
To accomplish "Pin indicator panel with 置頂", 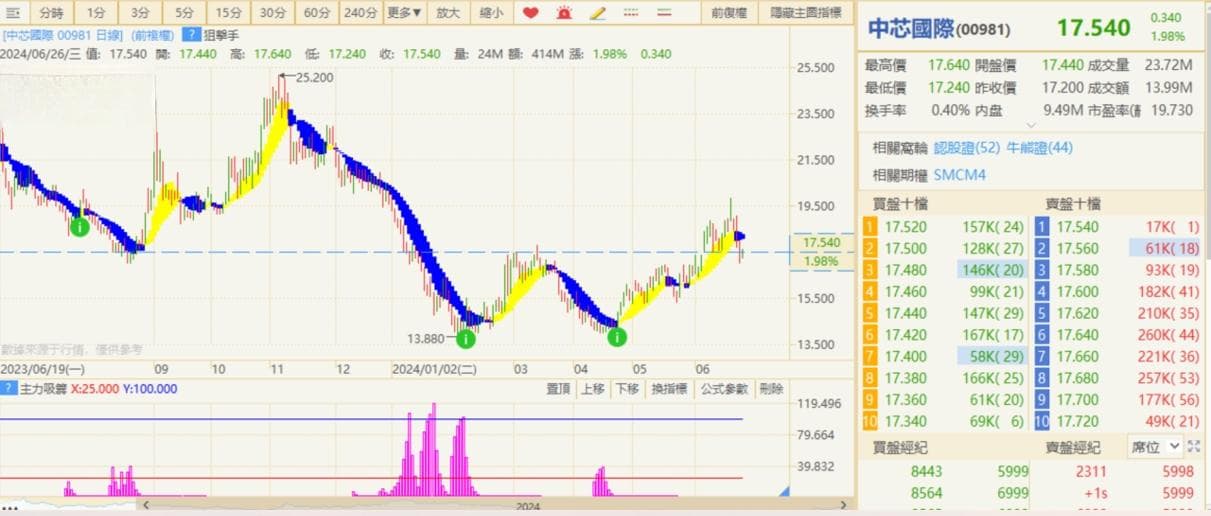I will pyautogui.click(x=558, y=389).
